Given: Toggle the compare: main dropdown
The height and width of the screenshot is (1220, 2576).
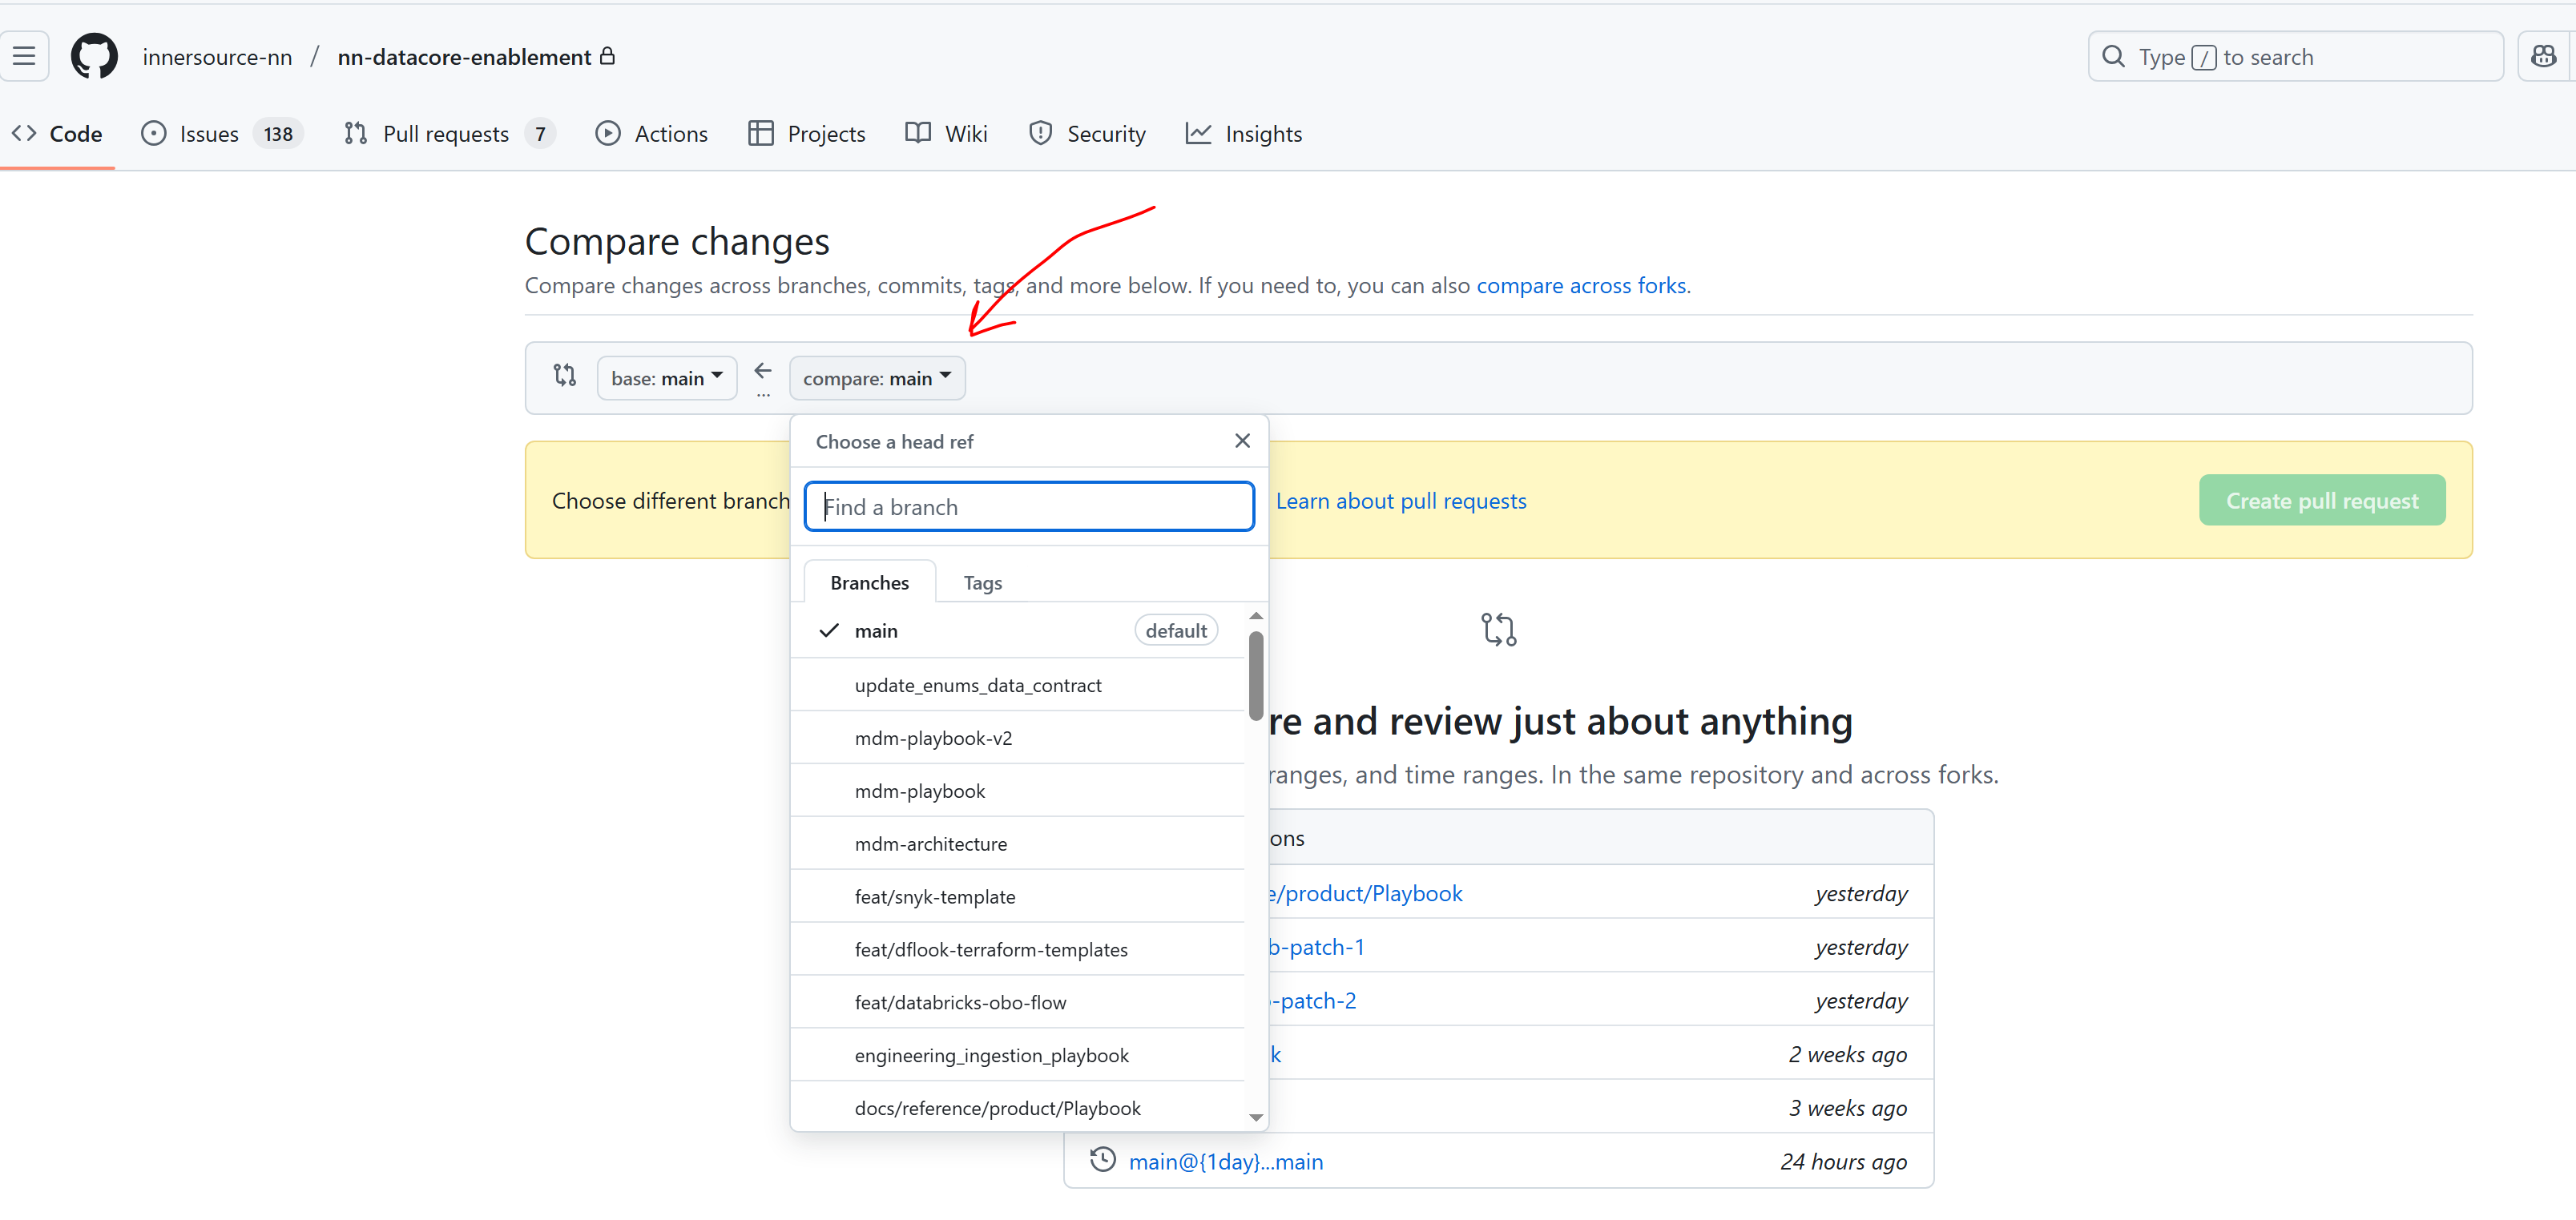Looking at the screenshot, I should pyautogui.click(x=877, y=378).
